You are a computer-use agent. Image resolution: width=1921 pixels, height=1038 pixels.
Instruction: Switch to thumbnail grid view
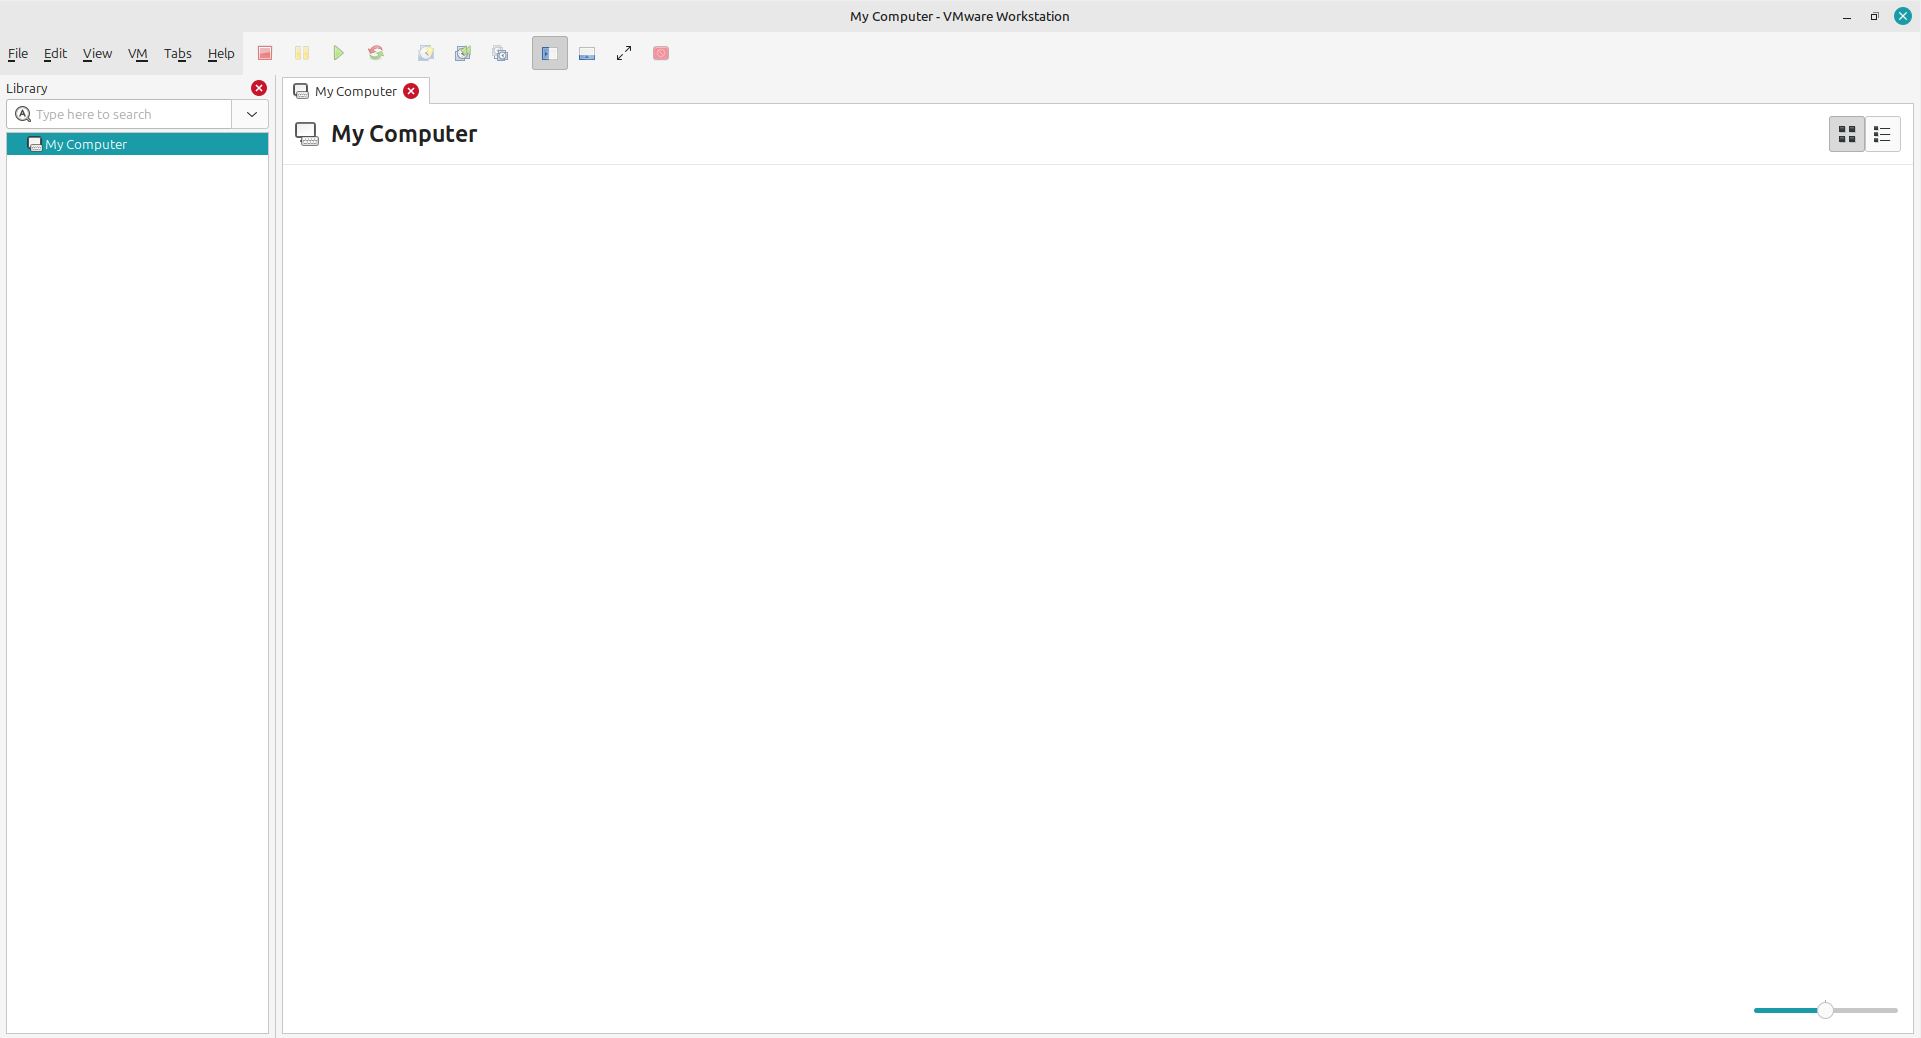[1847, 134]
